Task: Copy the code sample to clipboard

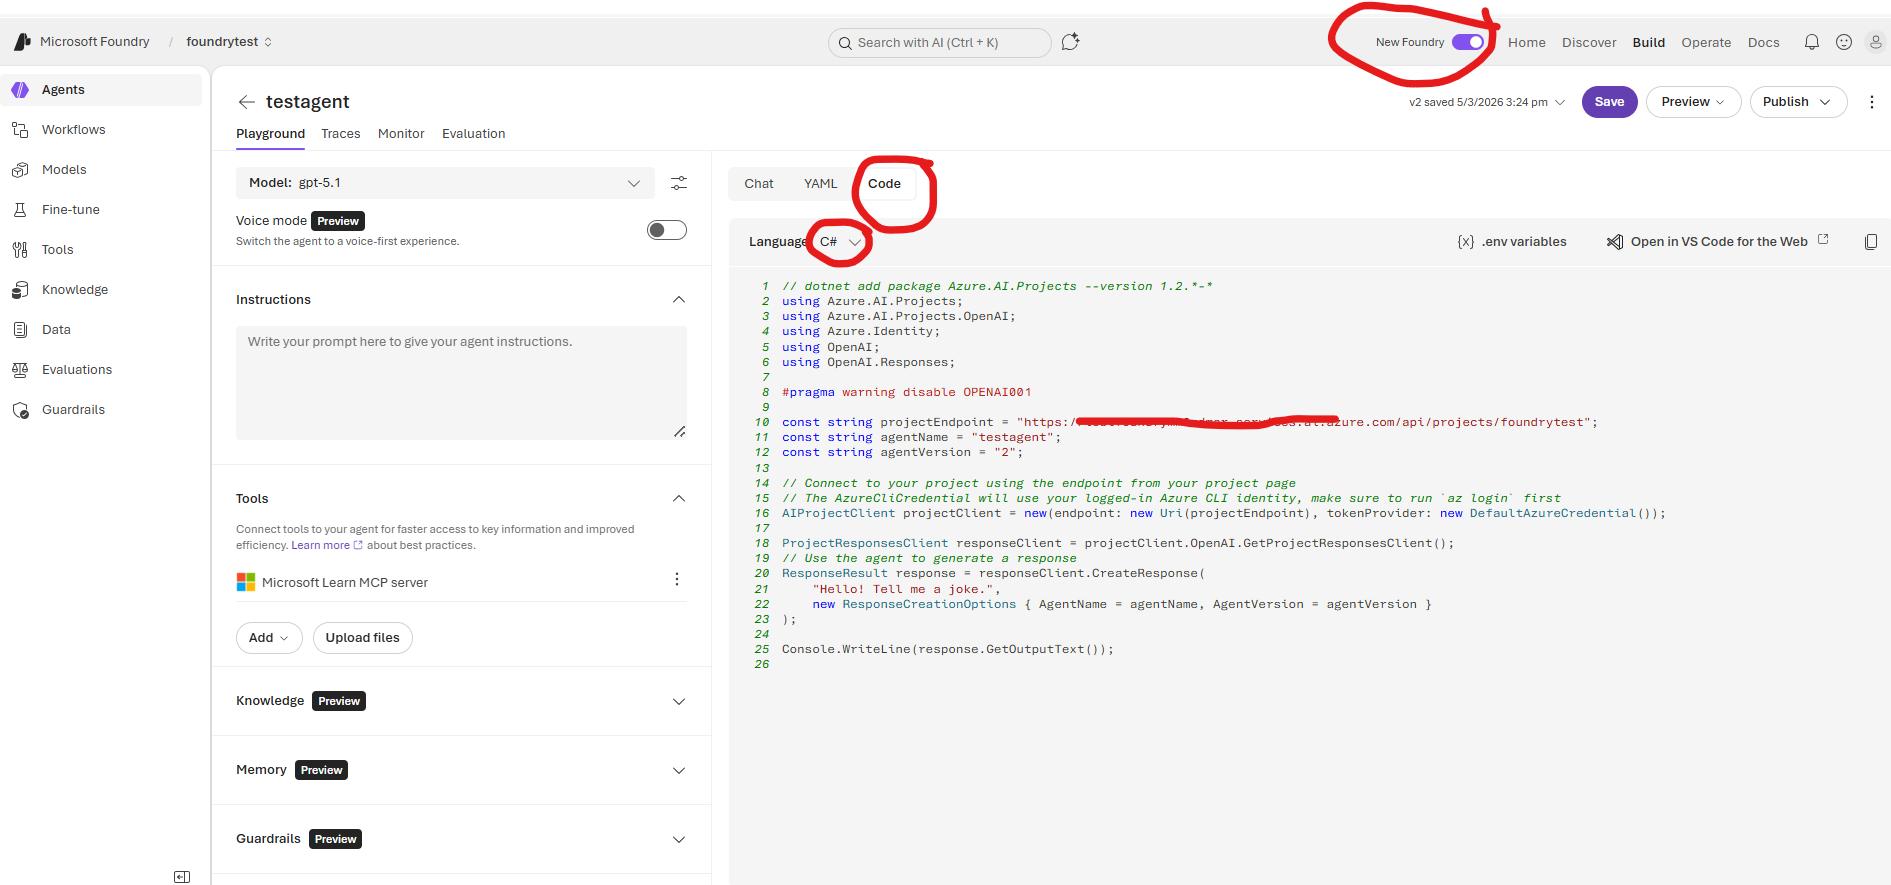Action: coord(1871,242)
